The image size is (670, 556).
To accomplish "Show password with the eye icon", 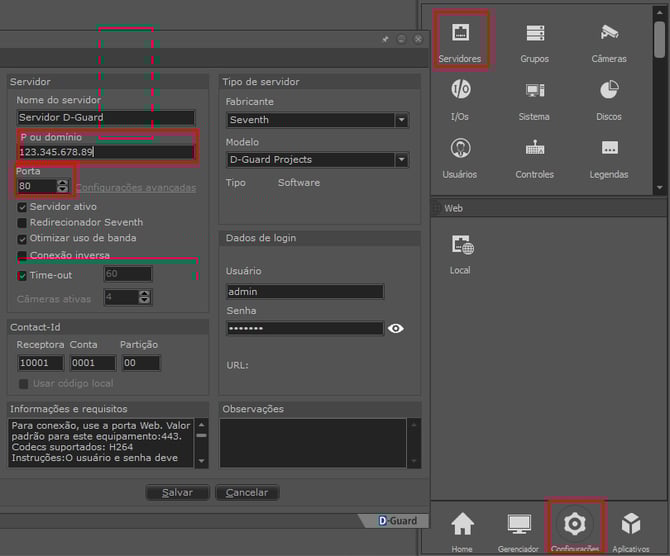I will pyautogui.click(x=396, y=328).
